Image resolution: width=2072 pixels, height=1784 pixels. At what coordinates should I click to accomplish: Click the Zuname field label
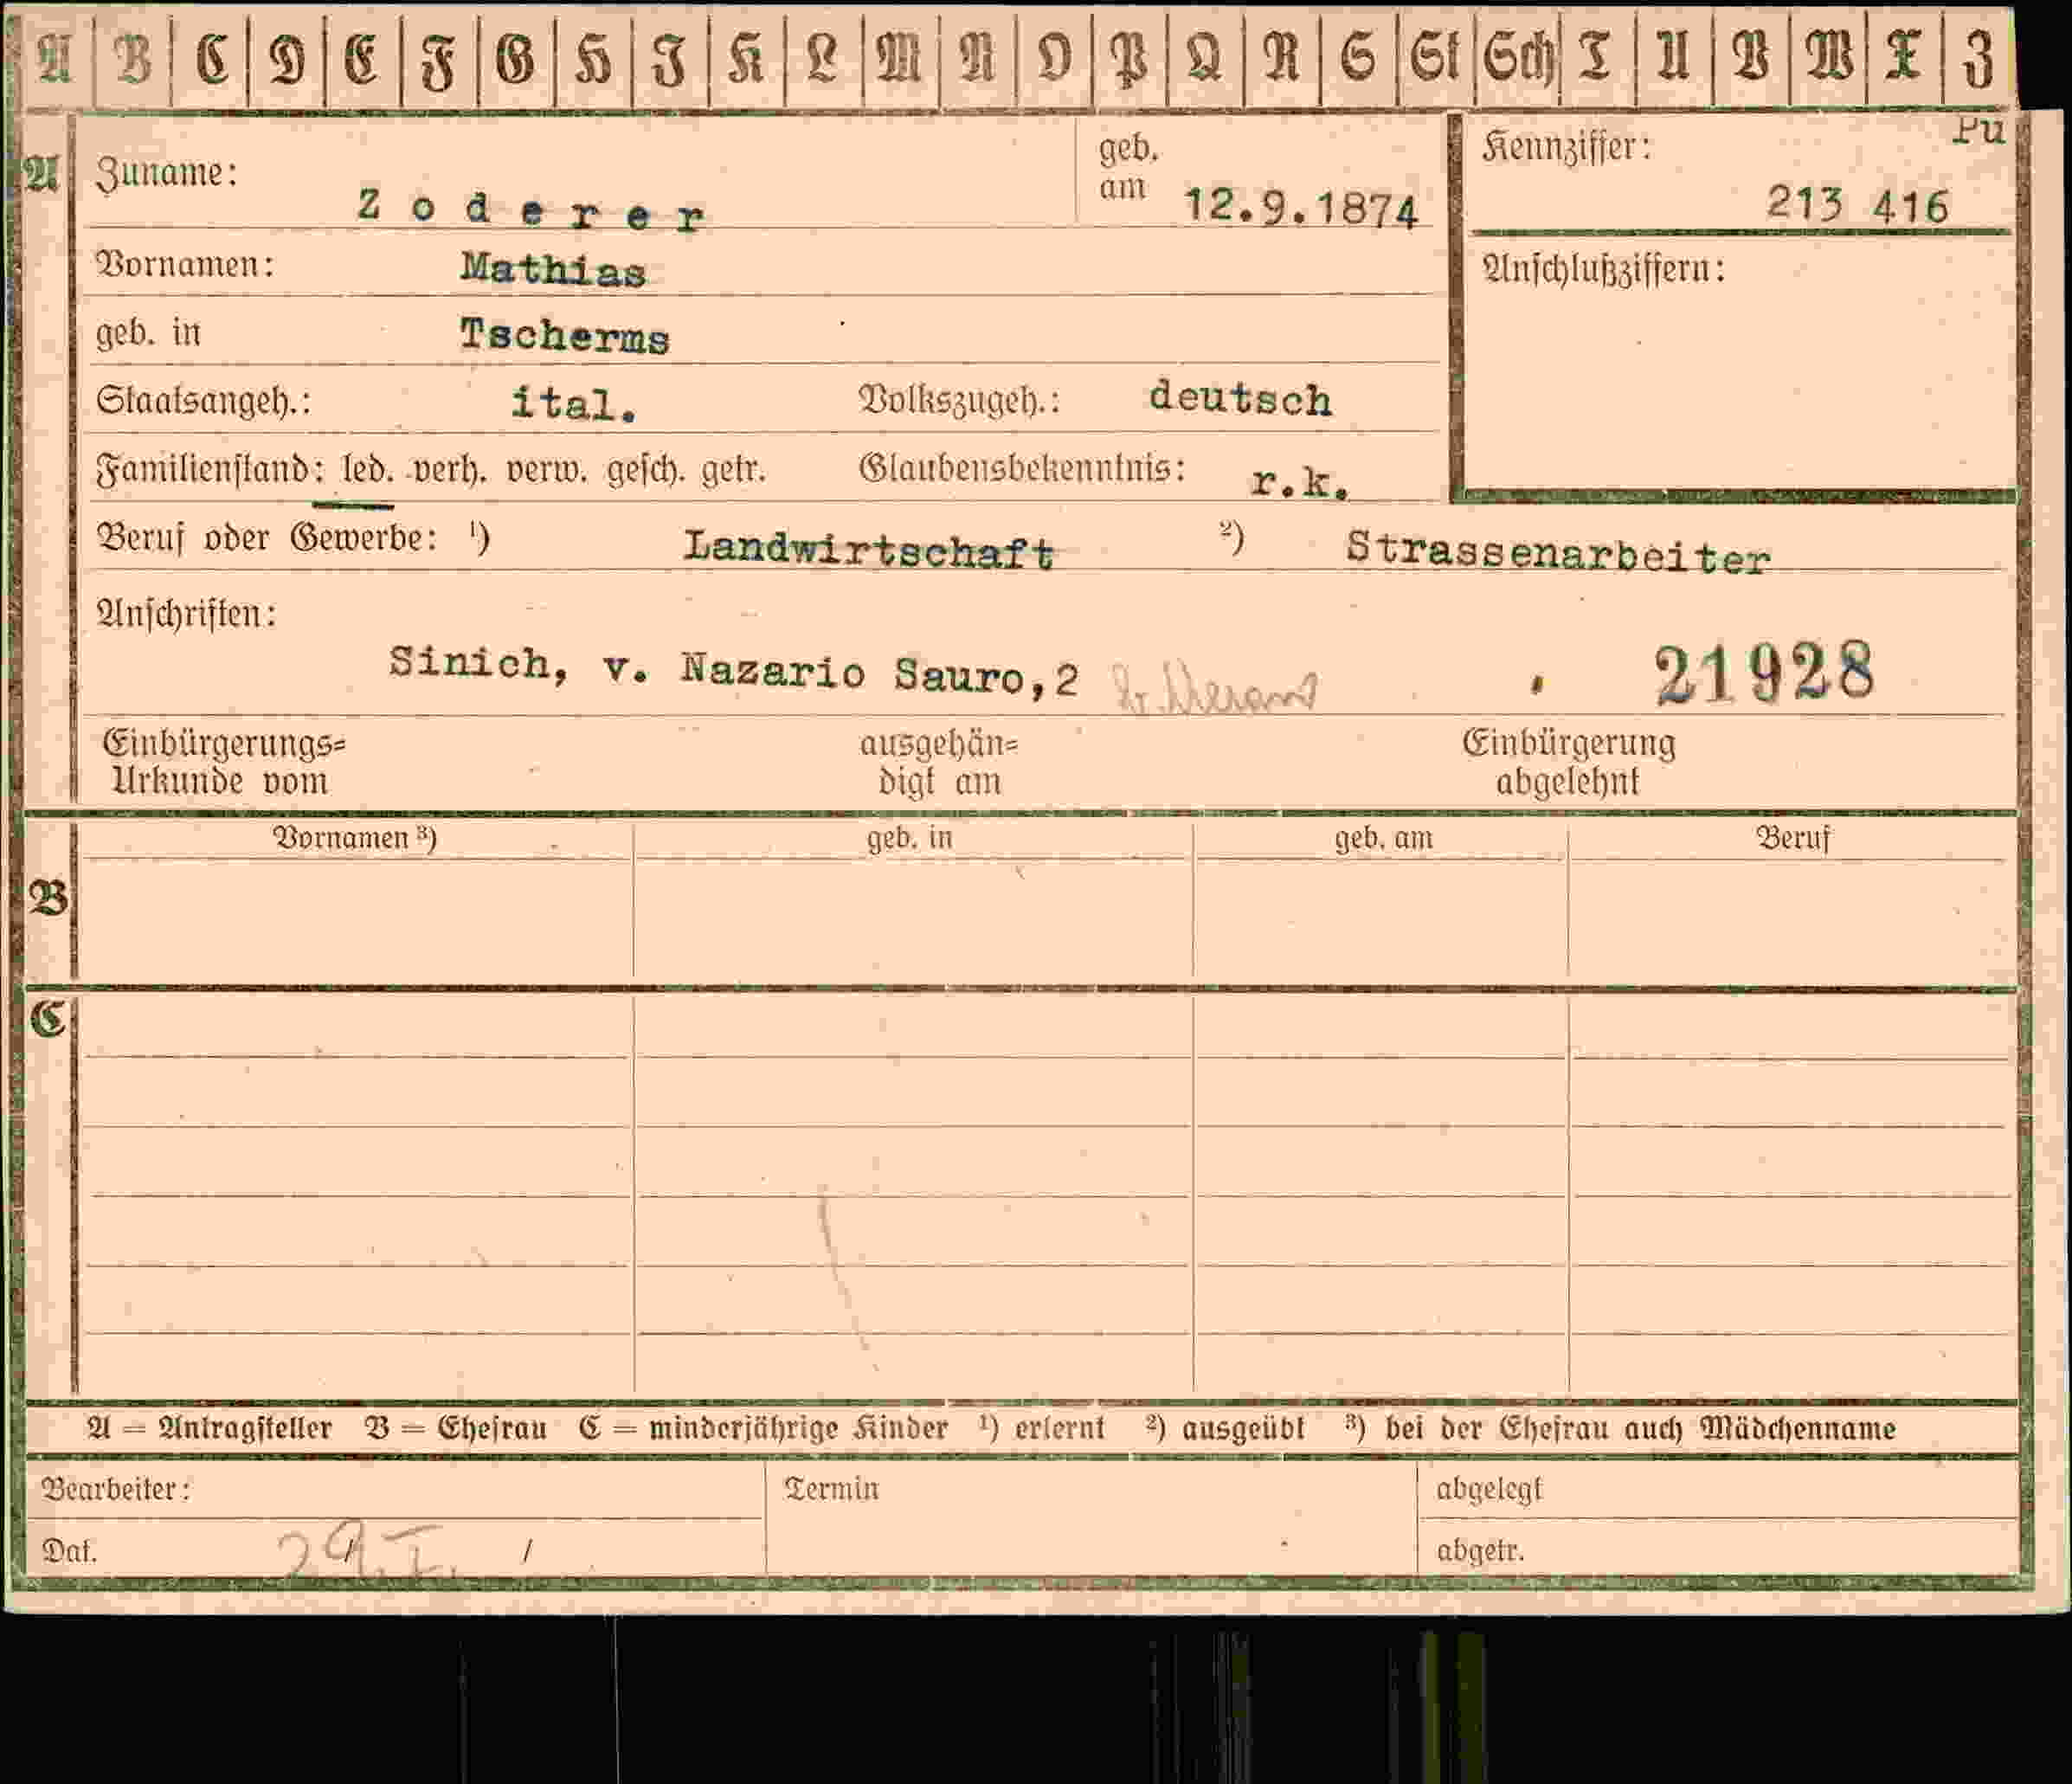(x=167, y=174)
